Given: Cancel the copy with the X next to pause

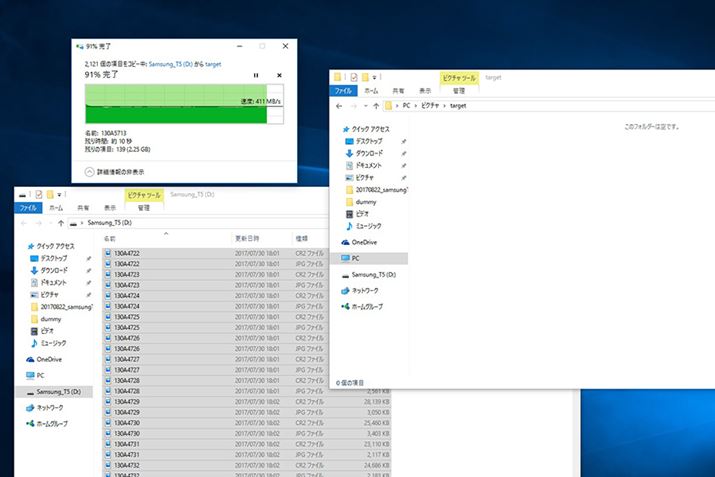Looking at the screenshot, I should 279,76.
